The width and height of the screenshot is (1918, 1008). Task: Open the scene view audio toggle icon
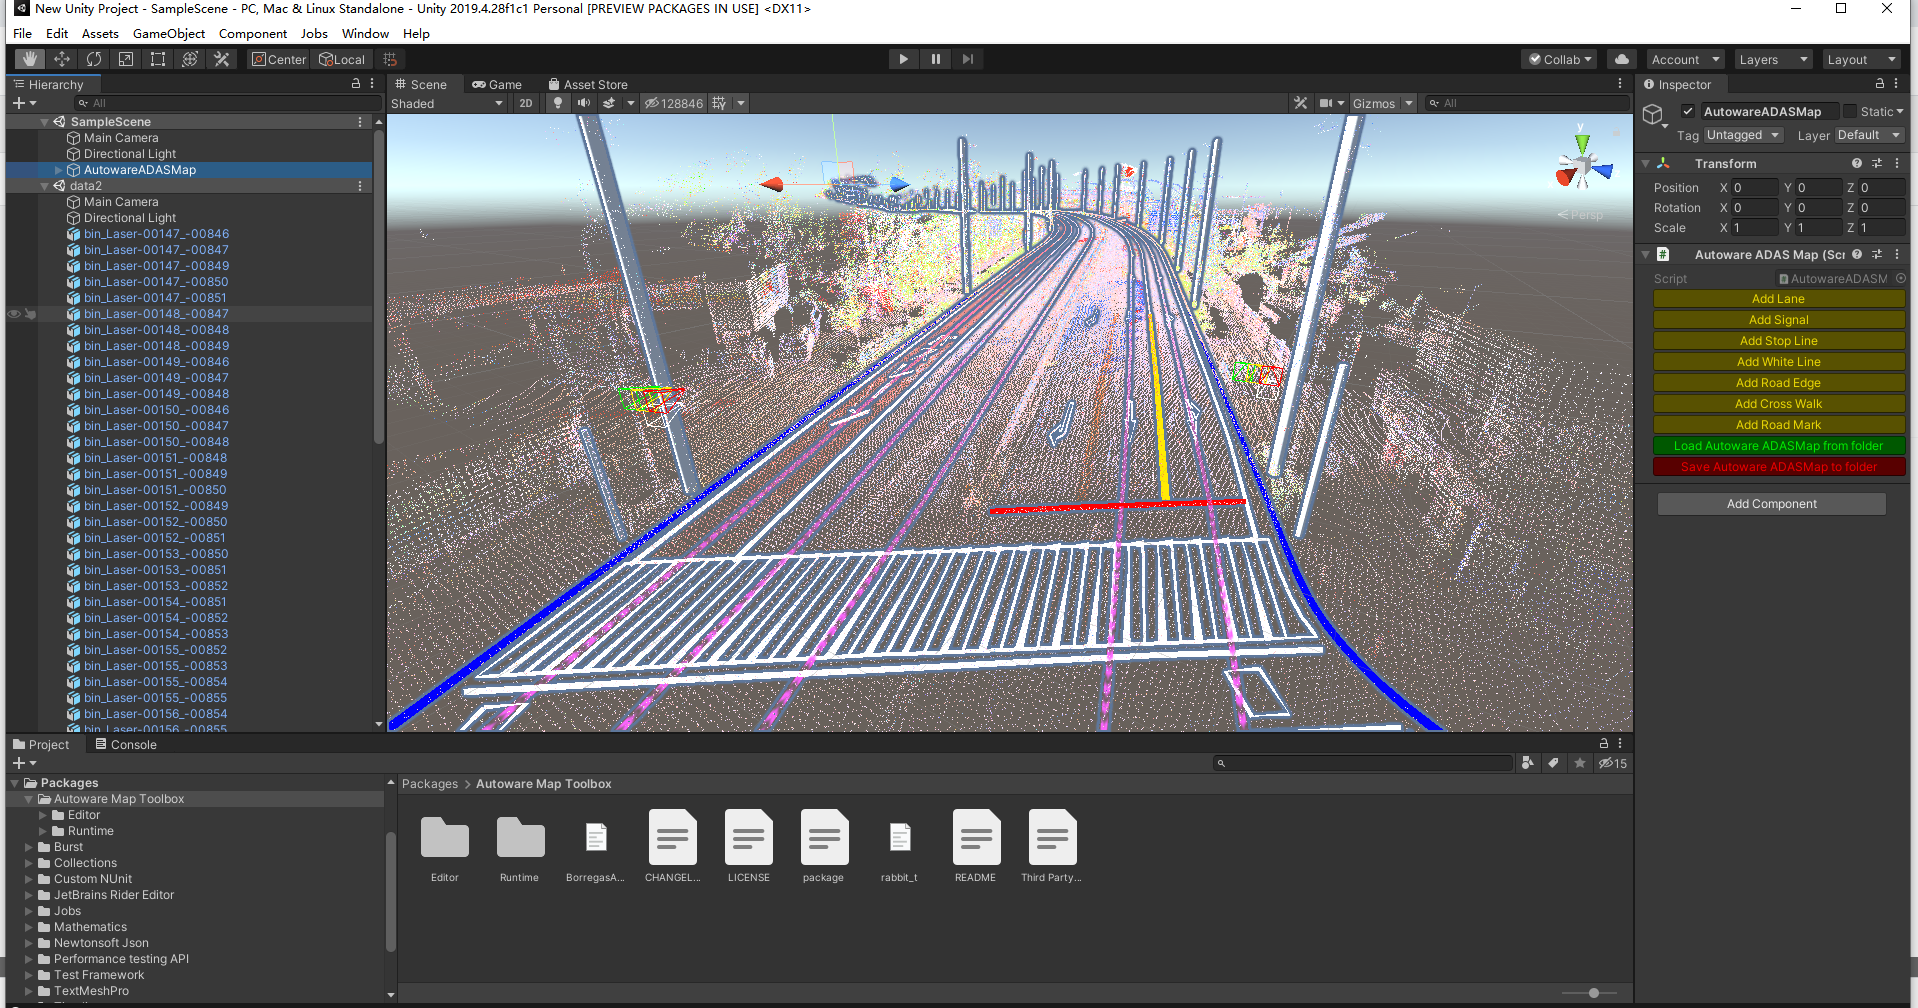pyautogui.click(x=583, y=103)
